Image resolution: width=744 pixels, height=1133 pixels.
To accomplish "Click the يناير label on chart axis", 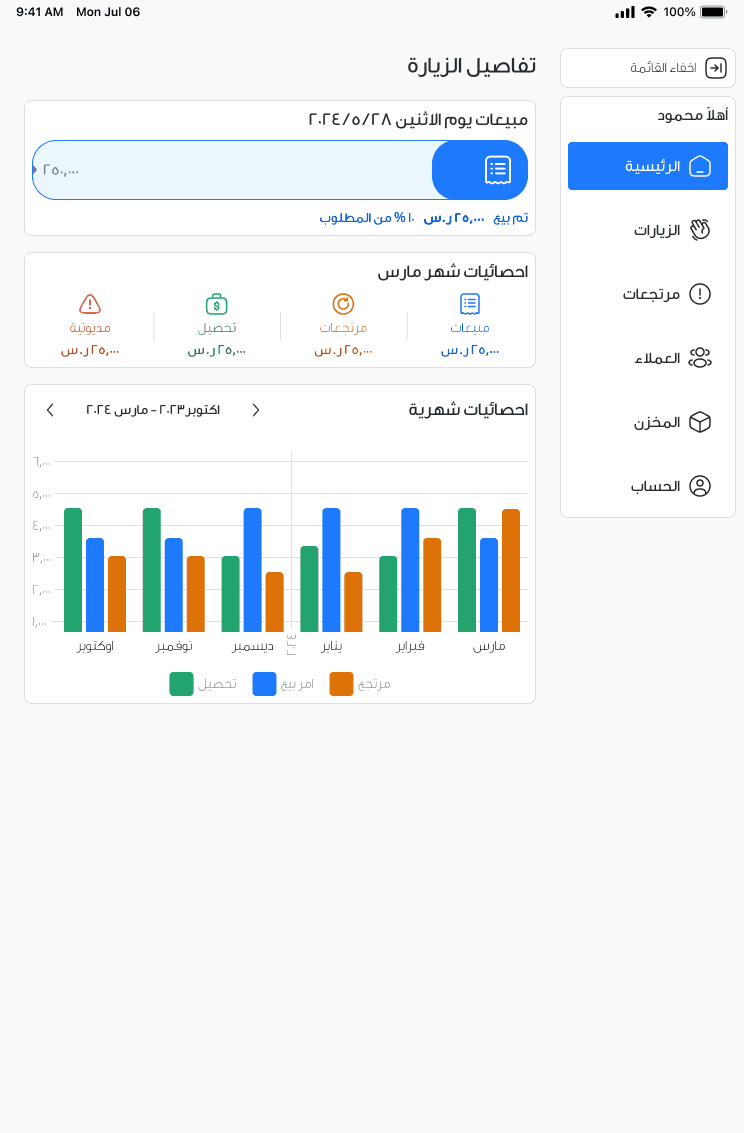I will pos(332,646).
